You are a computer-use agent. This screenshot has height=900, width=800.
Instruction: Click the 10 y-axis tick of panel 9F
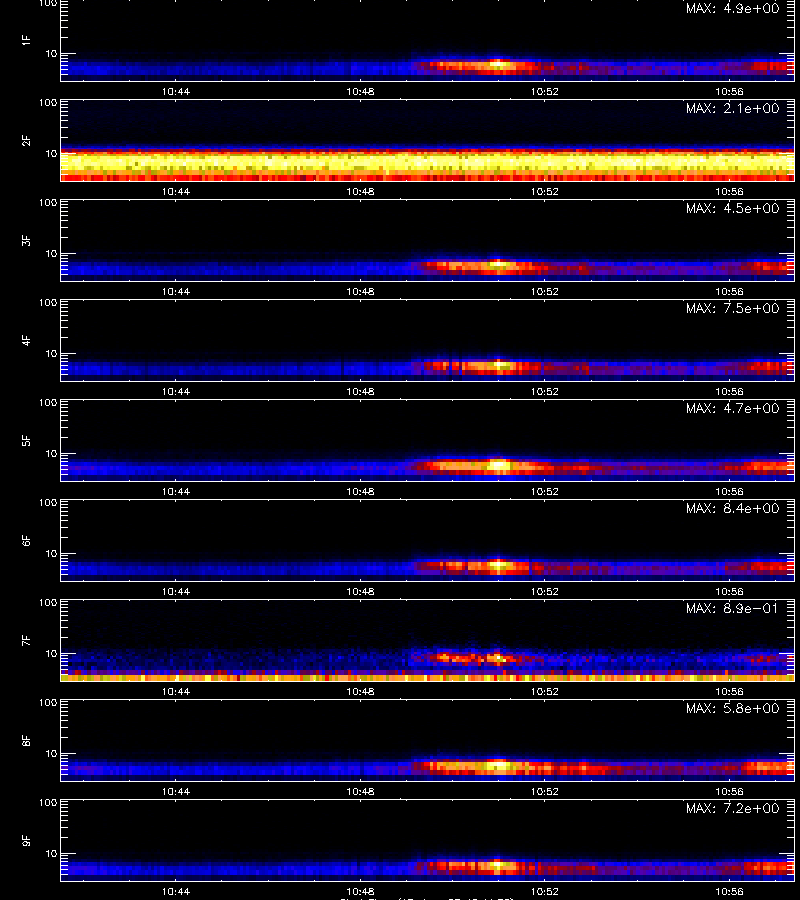(51, 854)
